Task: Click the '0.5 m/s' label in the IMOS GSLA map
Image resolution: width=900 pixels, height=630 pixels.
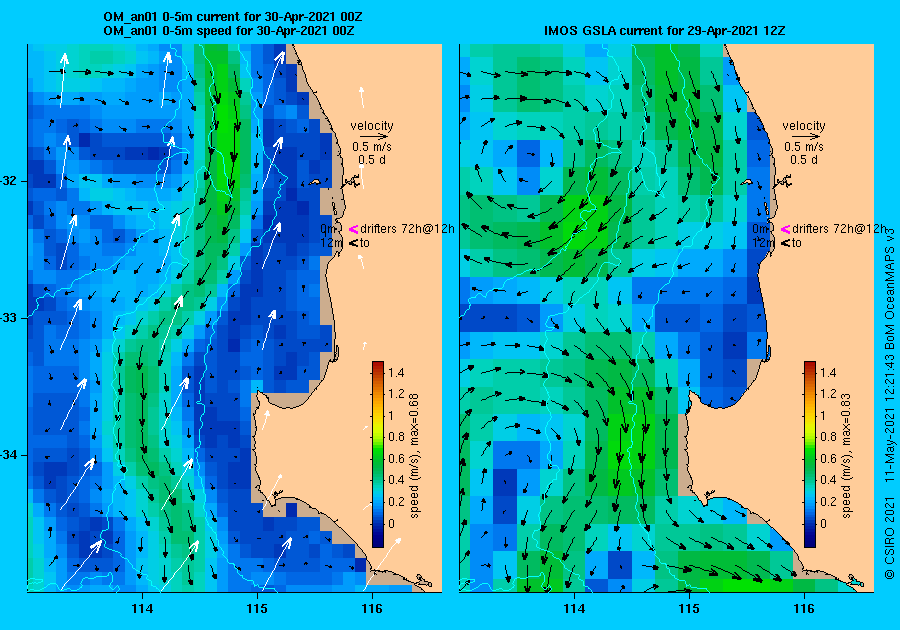Action: point(804,147)
